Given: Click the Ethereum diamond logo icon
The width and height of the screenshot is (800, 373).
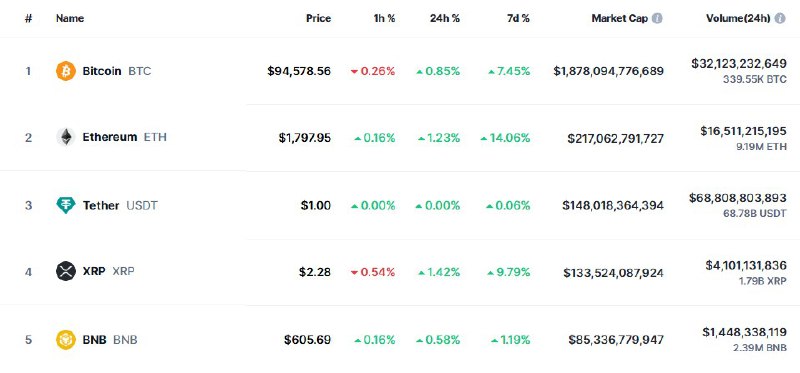Looking at the screenshot, I should click(x=66, y=137).
